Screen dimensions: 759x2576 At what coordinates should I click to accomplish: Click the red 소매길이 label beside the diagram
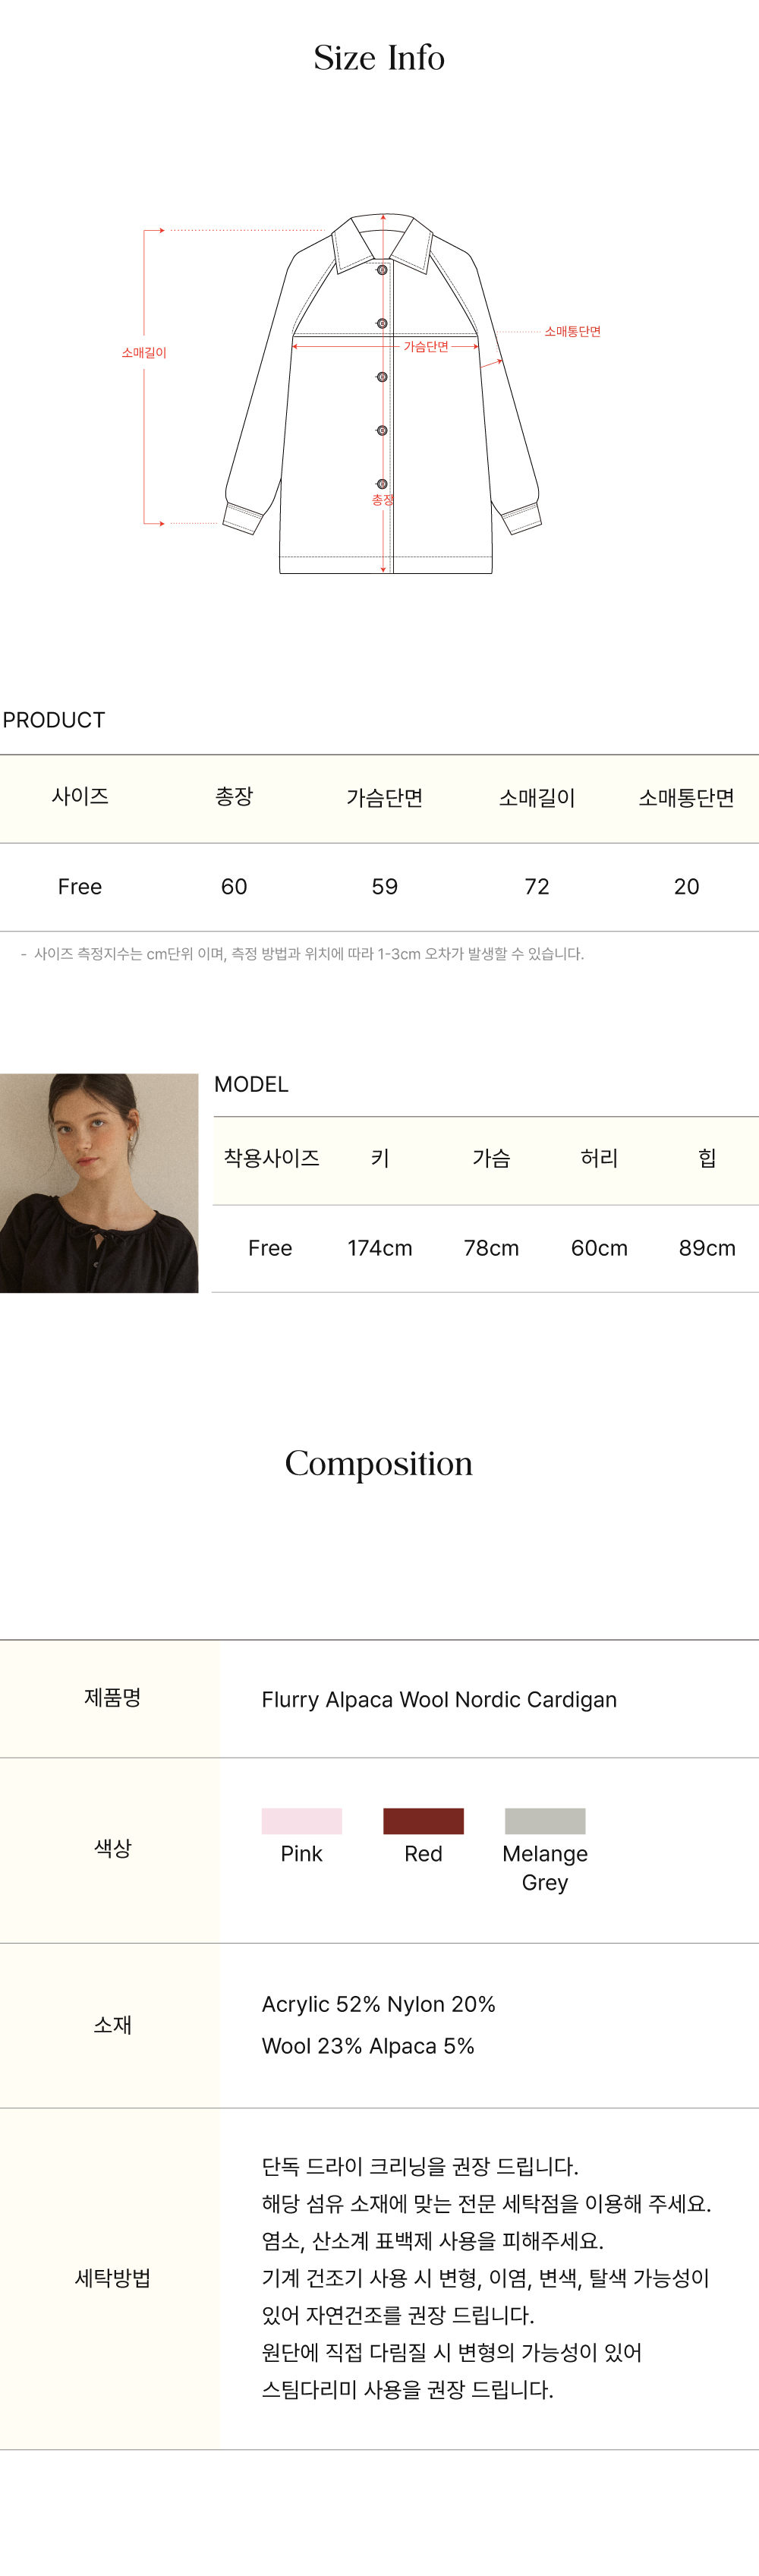144,353
